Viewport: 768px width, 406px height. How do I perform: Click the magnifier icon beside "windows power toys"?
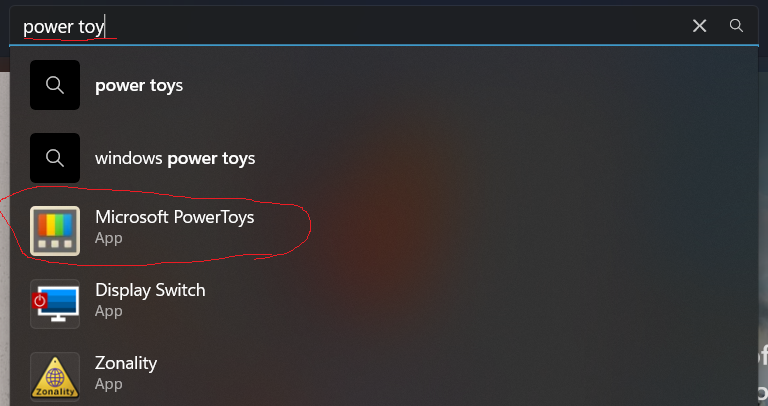(x=55, y=158)
